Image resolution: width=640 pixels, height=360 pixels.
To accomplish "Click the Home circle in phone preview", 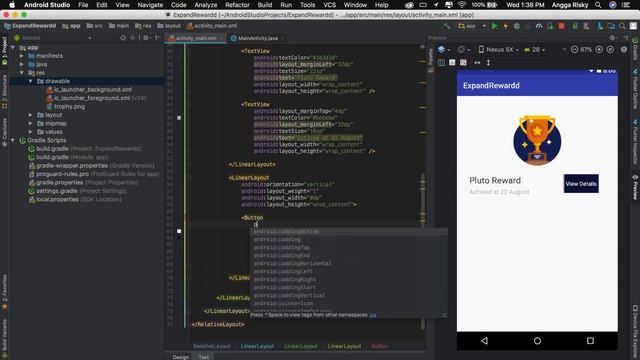I will point(537,341).
